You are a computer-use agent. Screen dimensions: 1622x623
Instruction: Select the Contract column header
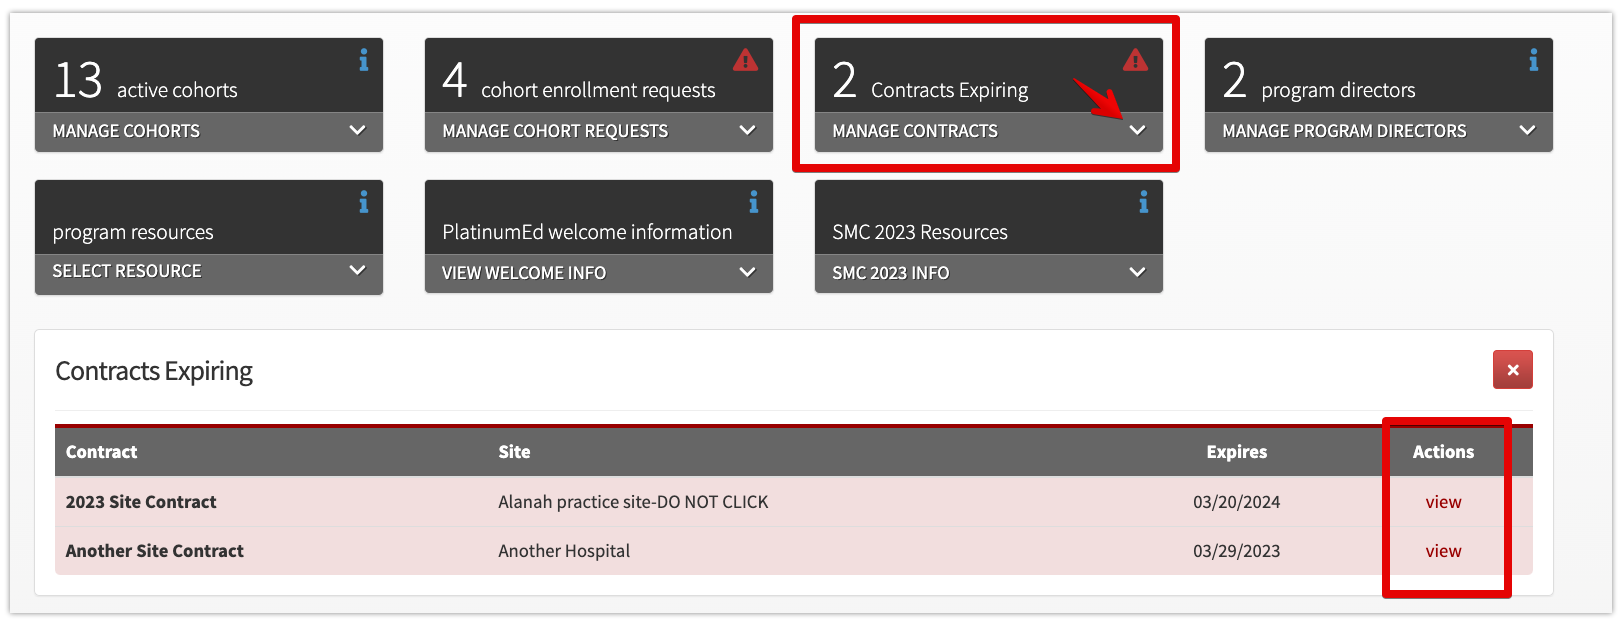101,452
